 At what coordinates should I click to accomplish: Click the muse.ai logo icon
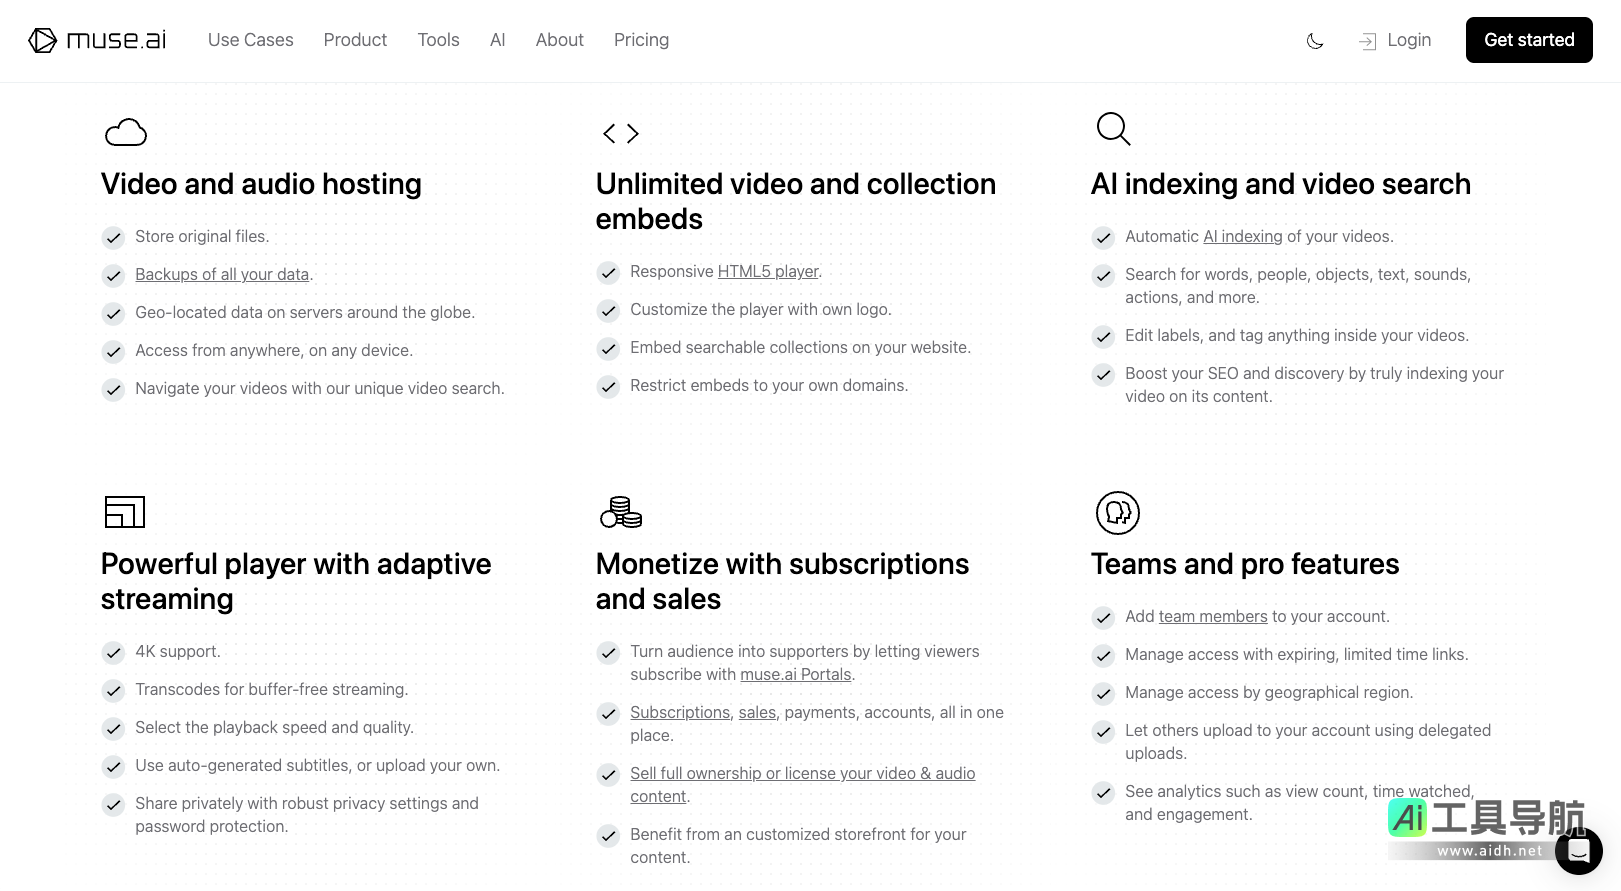(x=43, y=40)
